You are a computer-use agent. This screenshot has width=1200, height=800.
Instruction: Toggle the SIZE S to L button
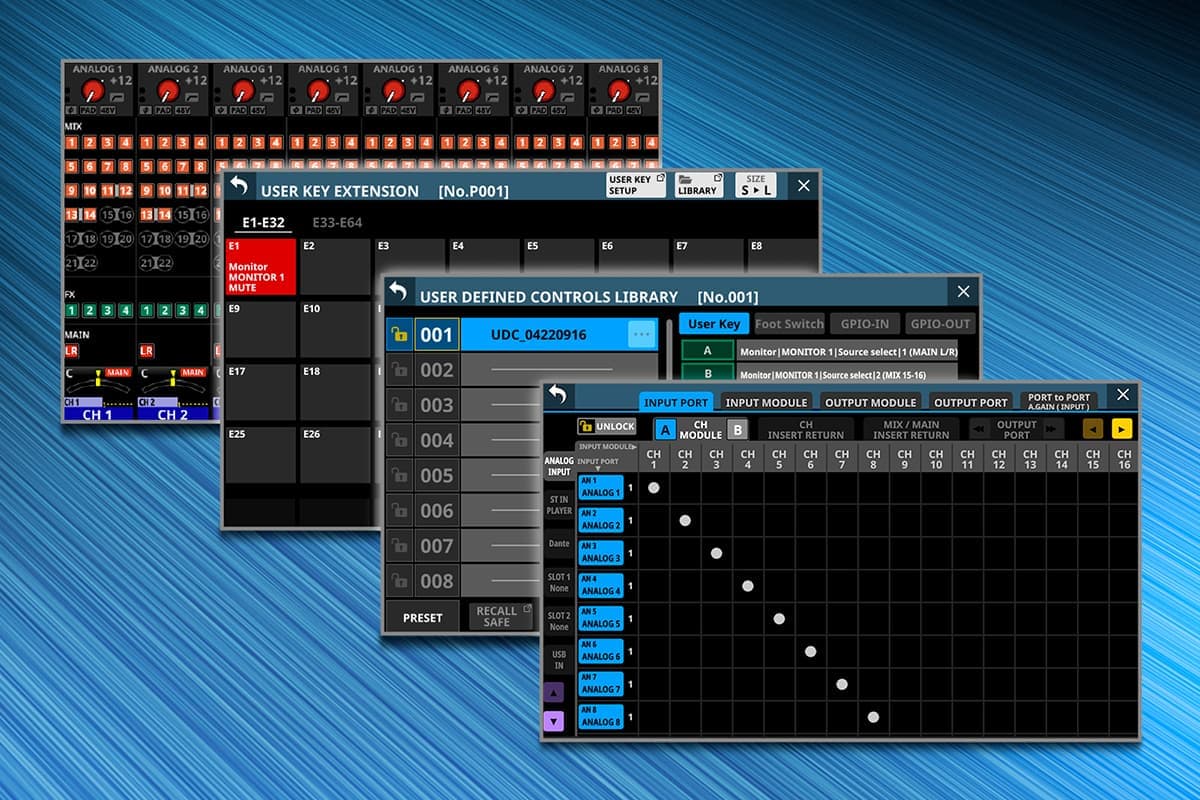(755, 185)
